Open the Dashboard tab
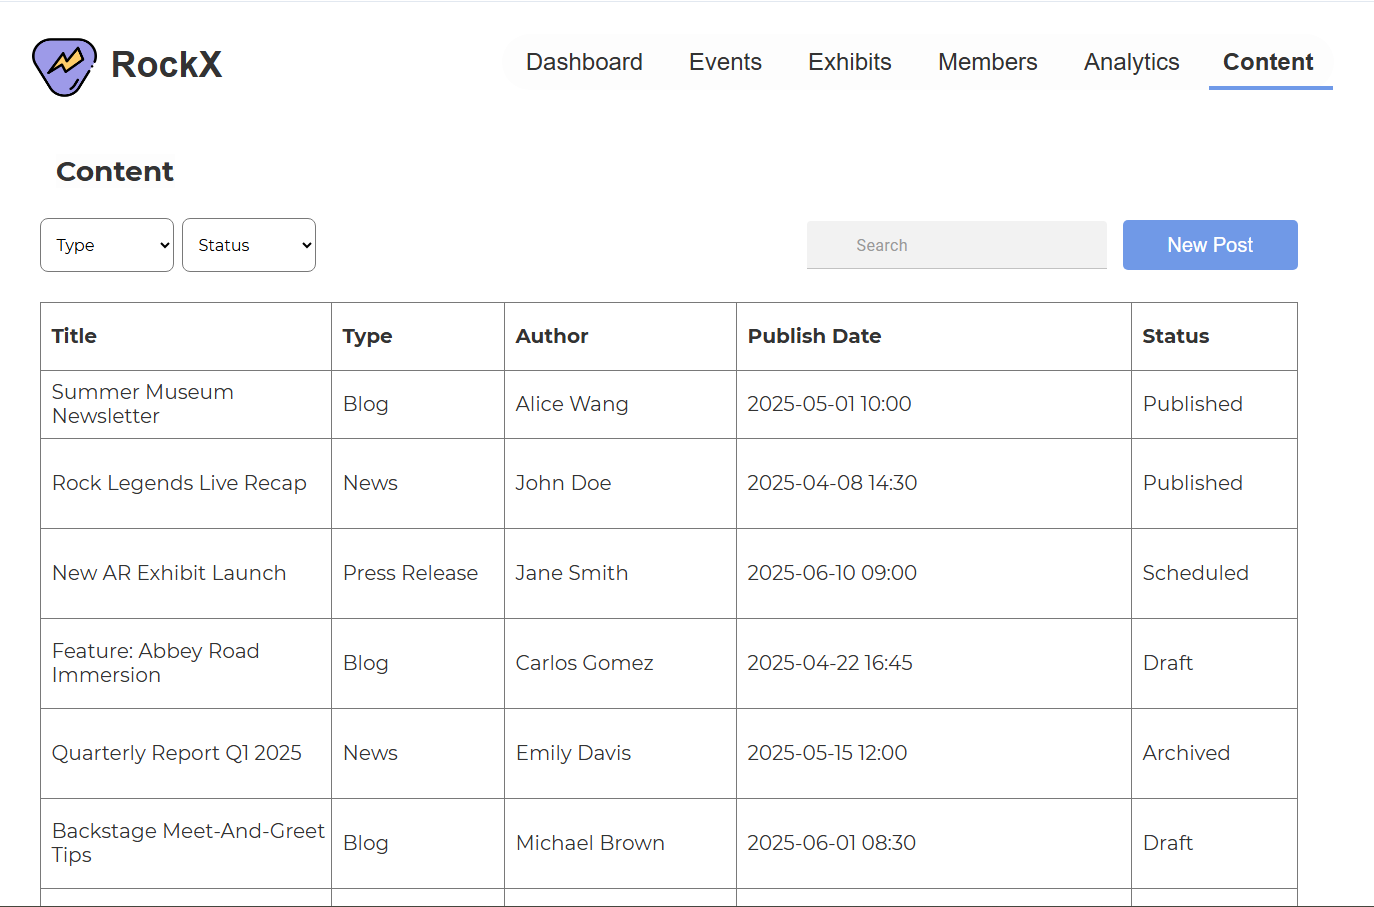Screen dimensions: 1374x907 coord(584,62)
